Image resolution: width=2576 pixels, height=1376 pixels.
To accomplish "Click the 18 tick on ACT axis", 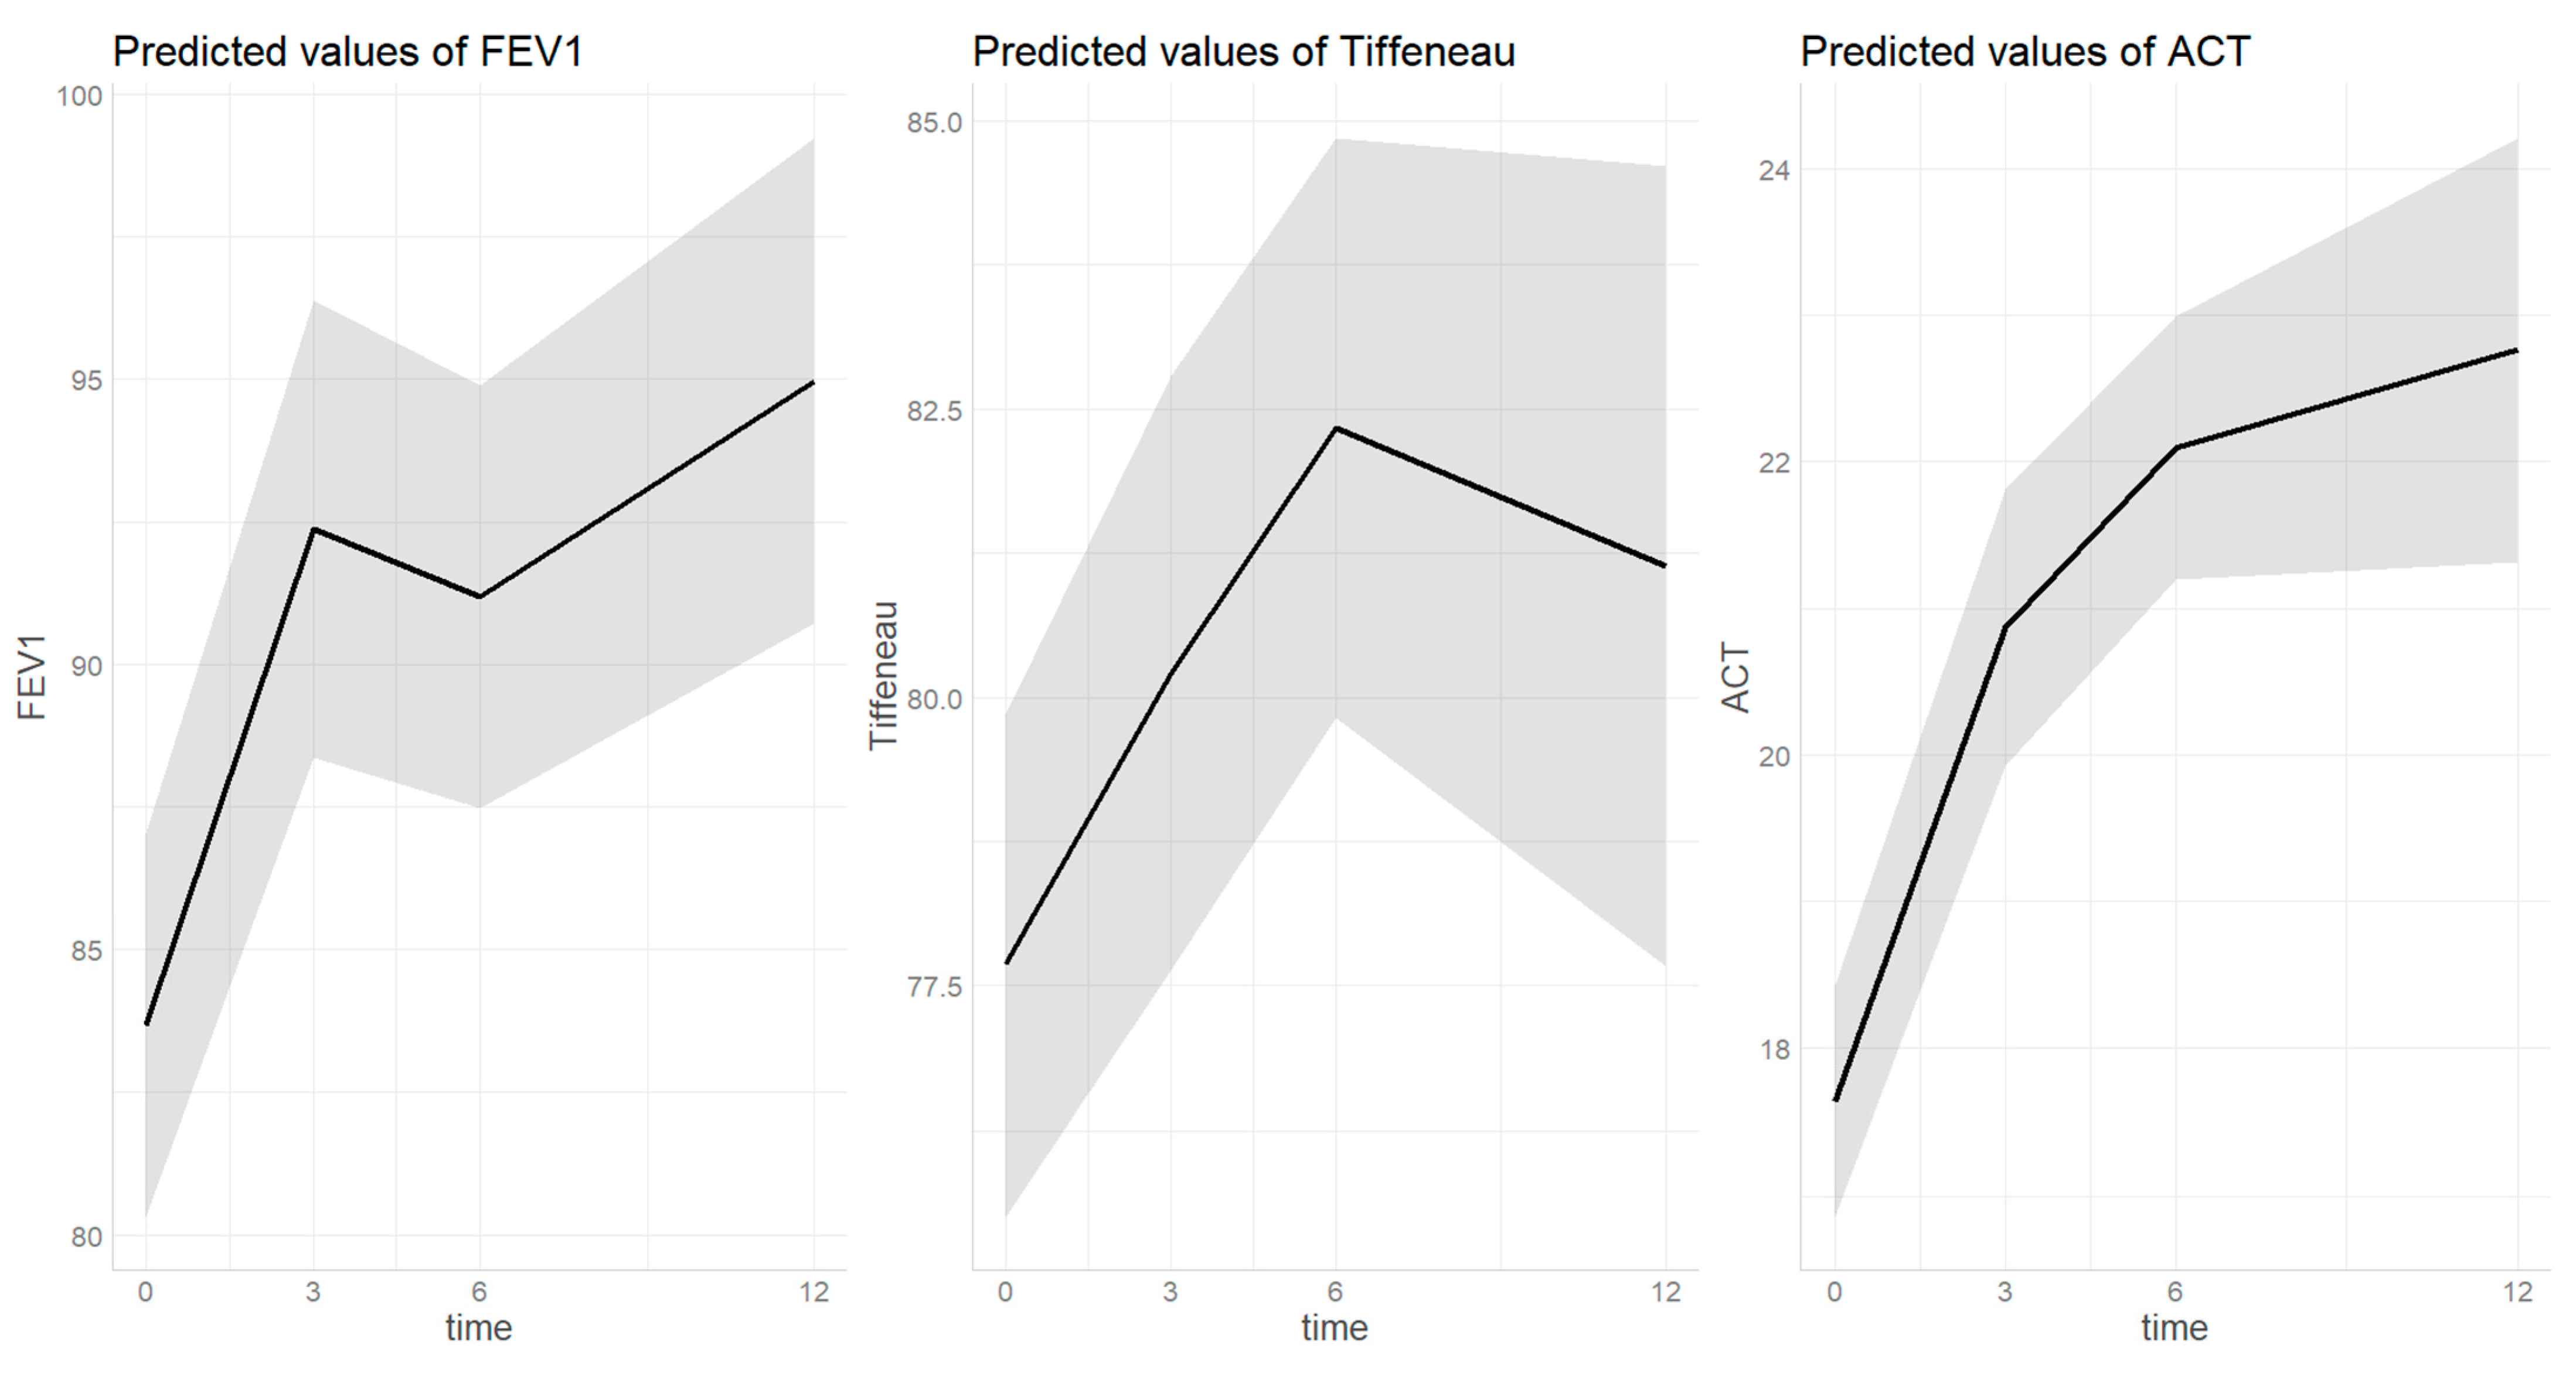I will [1774, 1049].
